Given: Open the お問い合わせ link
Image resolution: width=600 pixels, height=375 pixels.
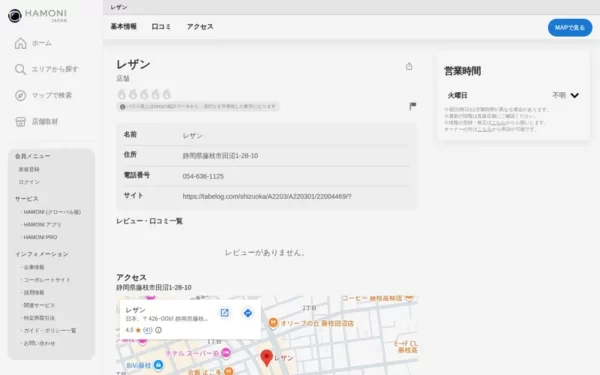Looking at the screenshot, I should (x=39, y=343).
